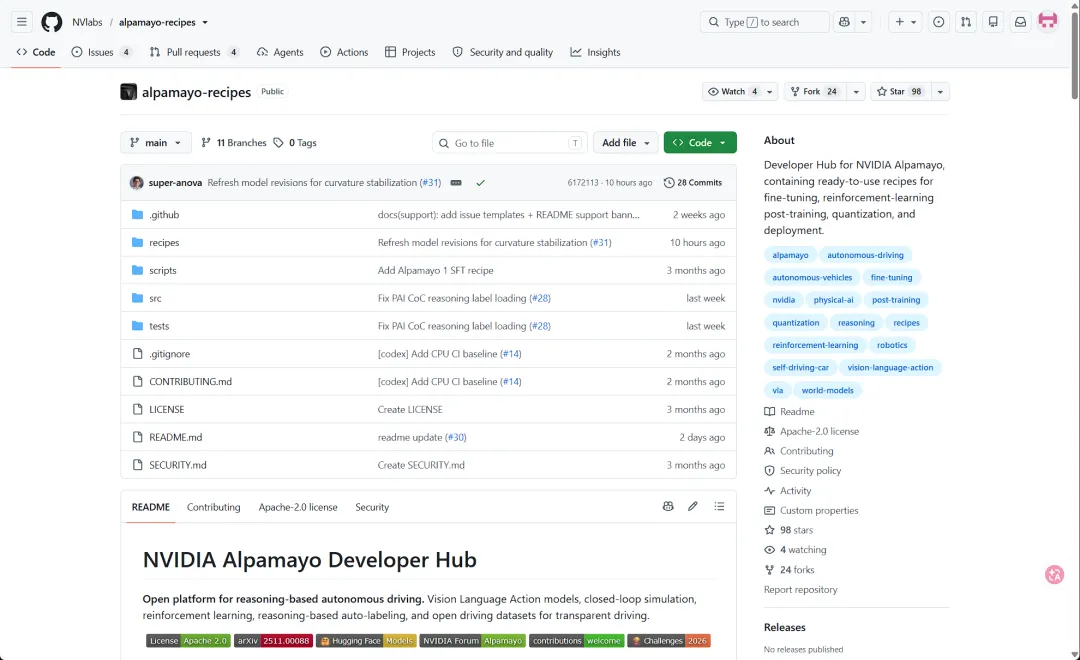This screenshot has height=660, width=1080.
Task: Expand commit message ellipsis for latest commit
Action: pos(456,183)
